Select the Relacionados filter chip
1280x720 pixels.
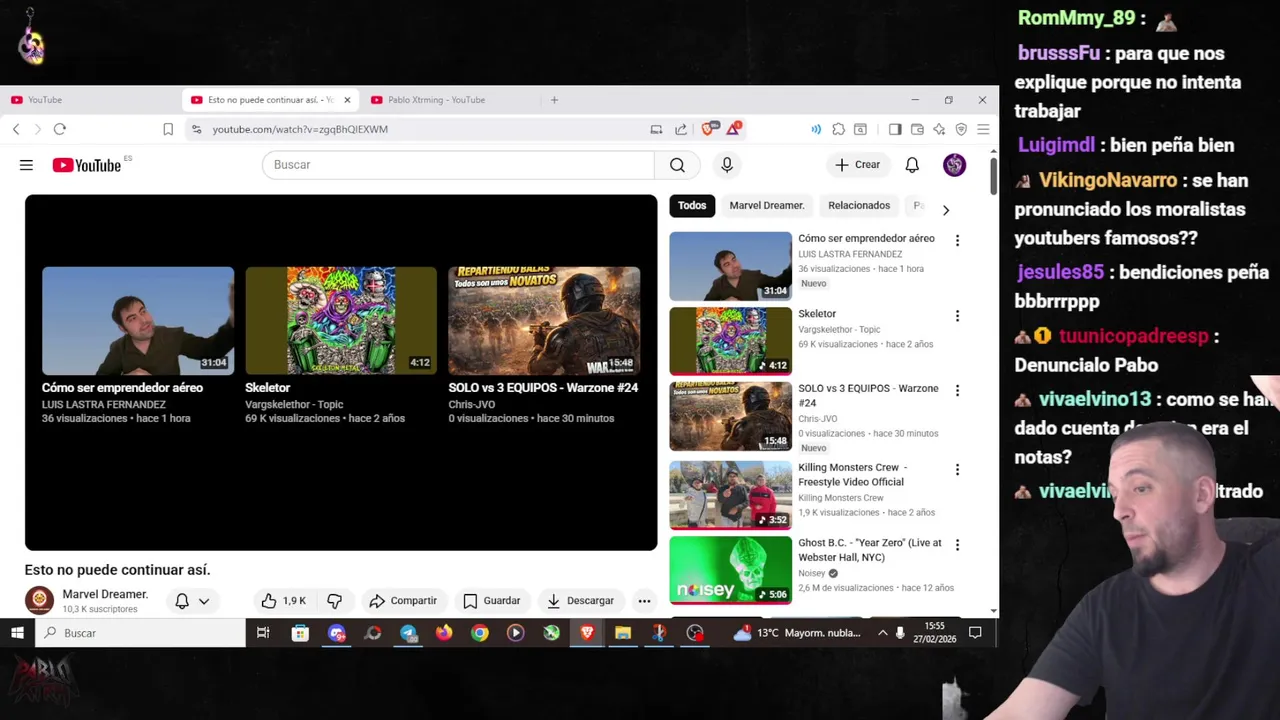pos(859,205)
